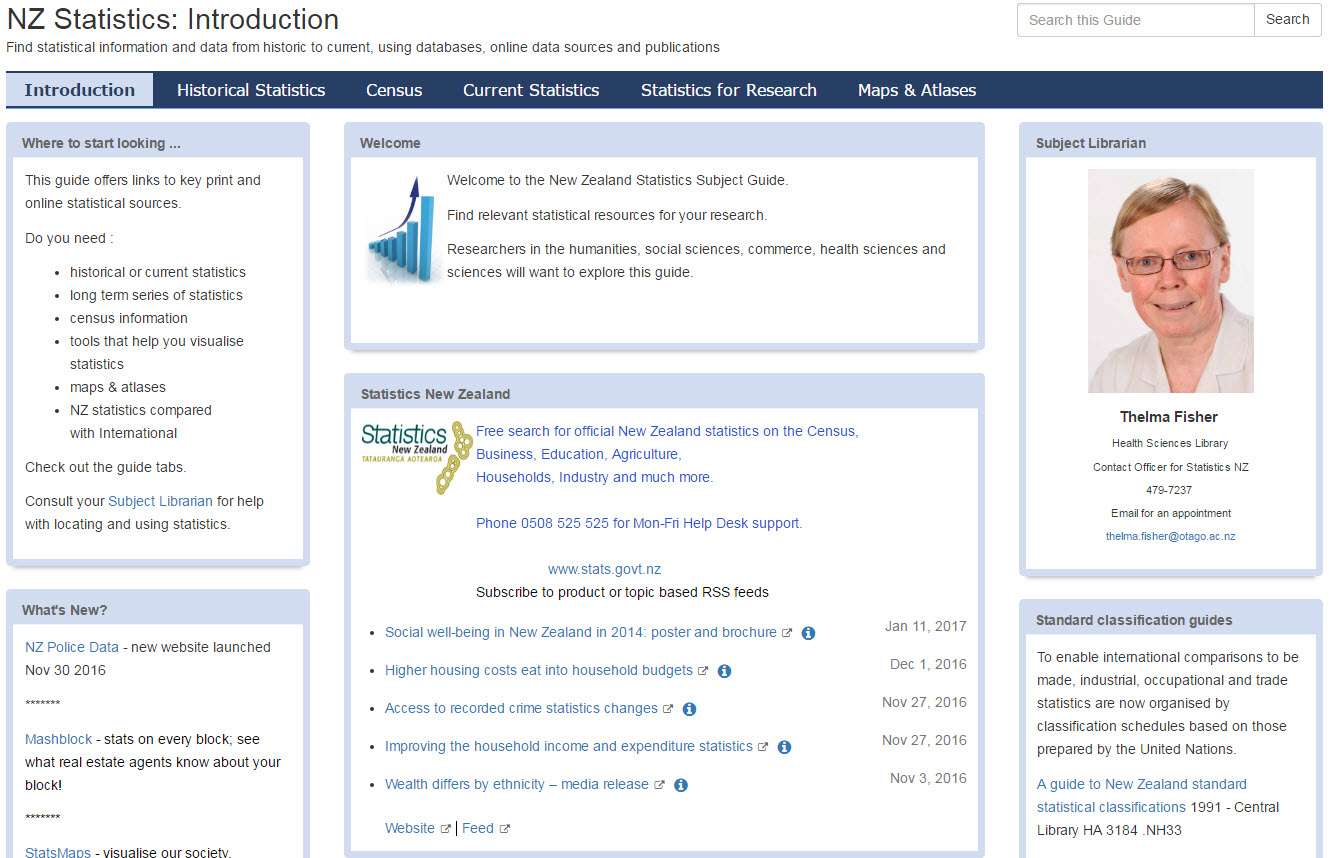Click the Statistics New Zealand logo
The image size is (1331, 858).
416,457
